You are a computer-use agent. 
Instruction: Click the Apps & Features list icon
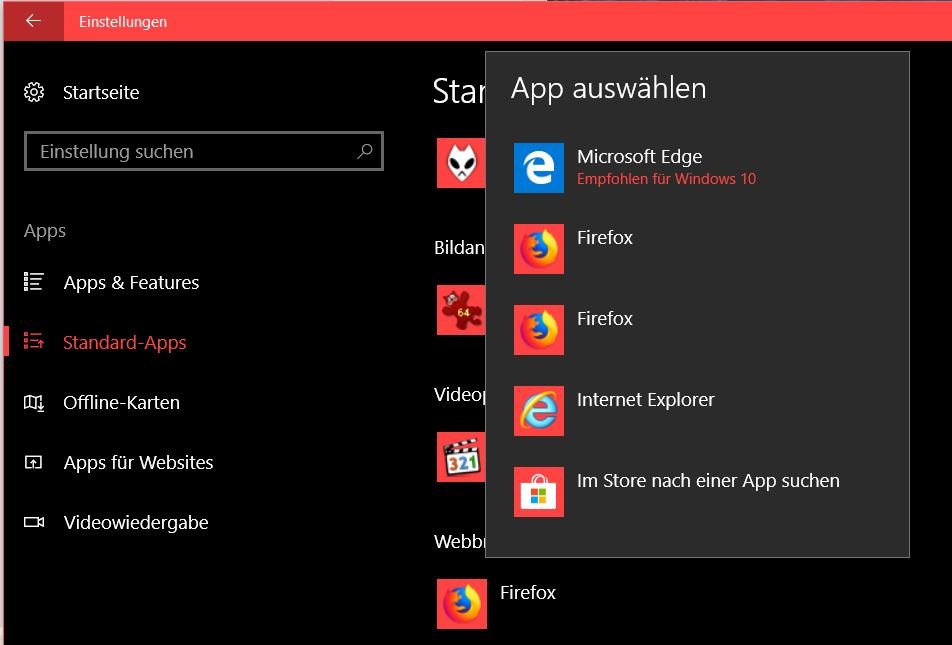[x=33, y=282]
